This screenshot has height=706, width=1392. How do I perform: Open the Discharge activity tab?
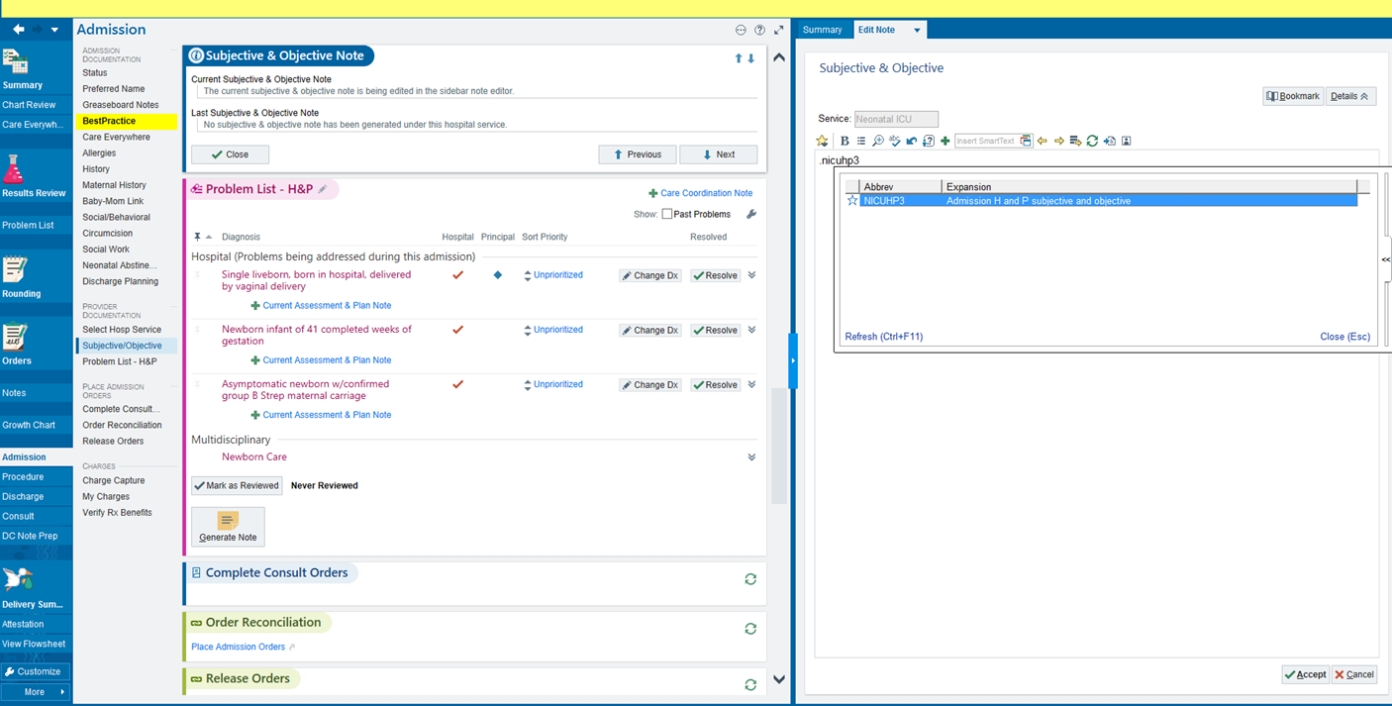(x=23, y=496)
